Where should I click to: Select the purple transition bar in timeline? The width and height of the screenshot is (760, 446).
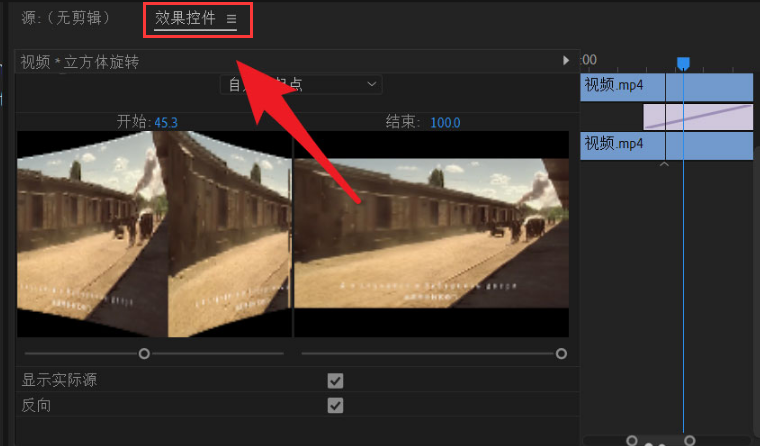pos(698,117)
